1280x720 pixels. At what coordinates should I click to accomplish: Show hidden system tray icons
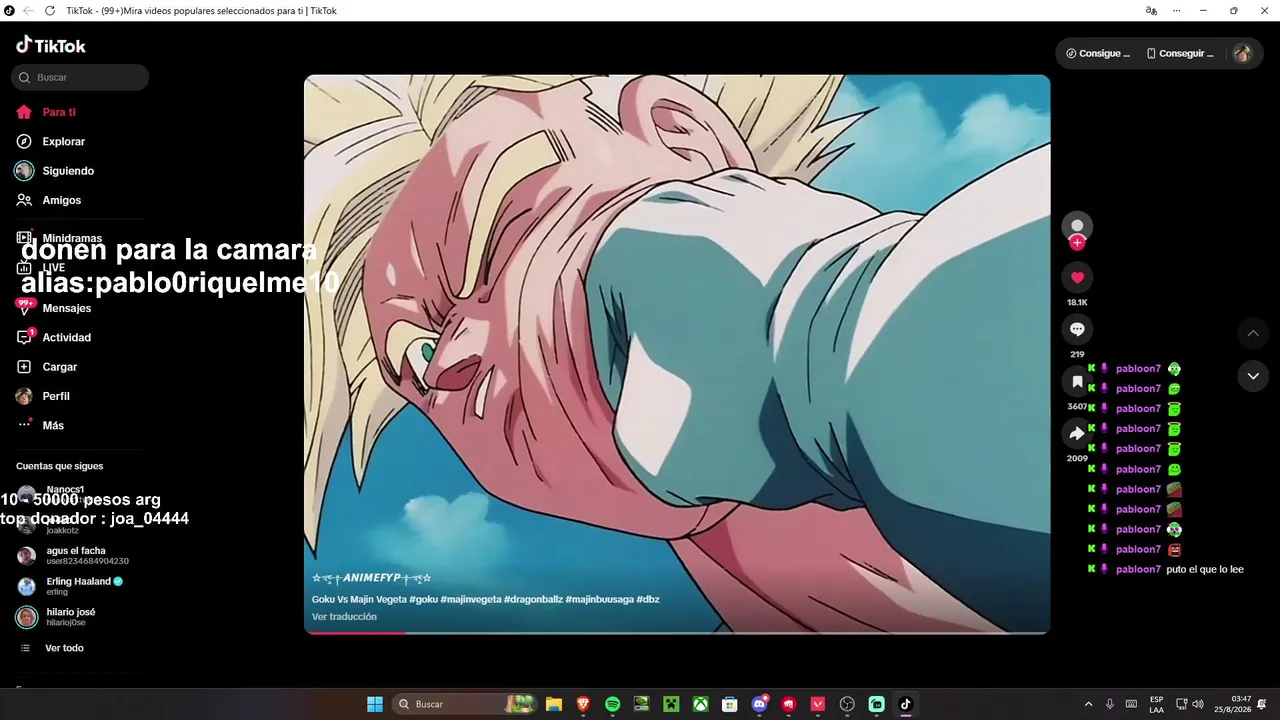point(1088,704)
